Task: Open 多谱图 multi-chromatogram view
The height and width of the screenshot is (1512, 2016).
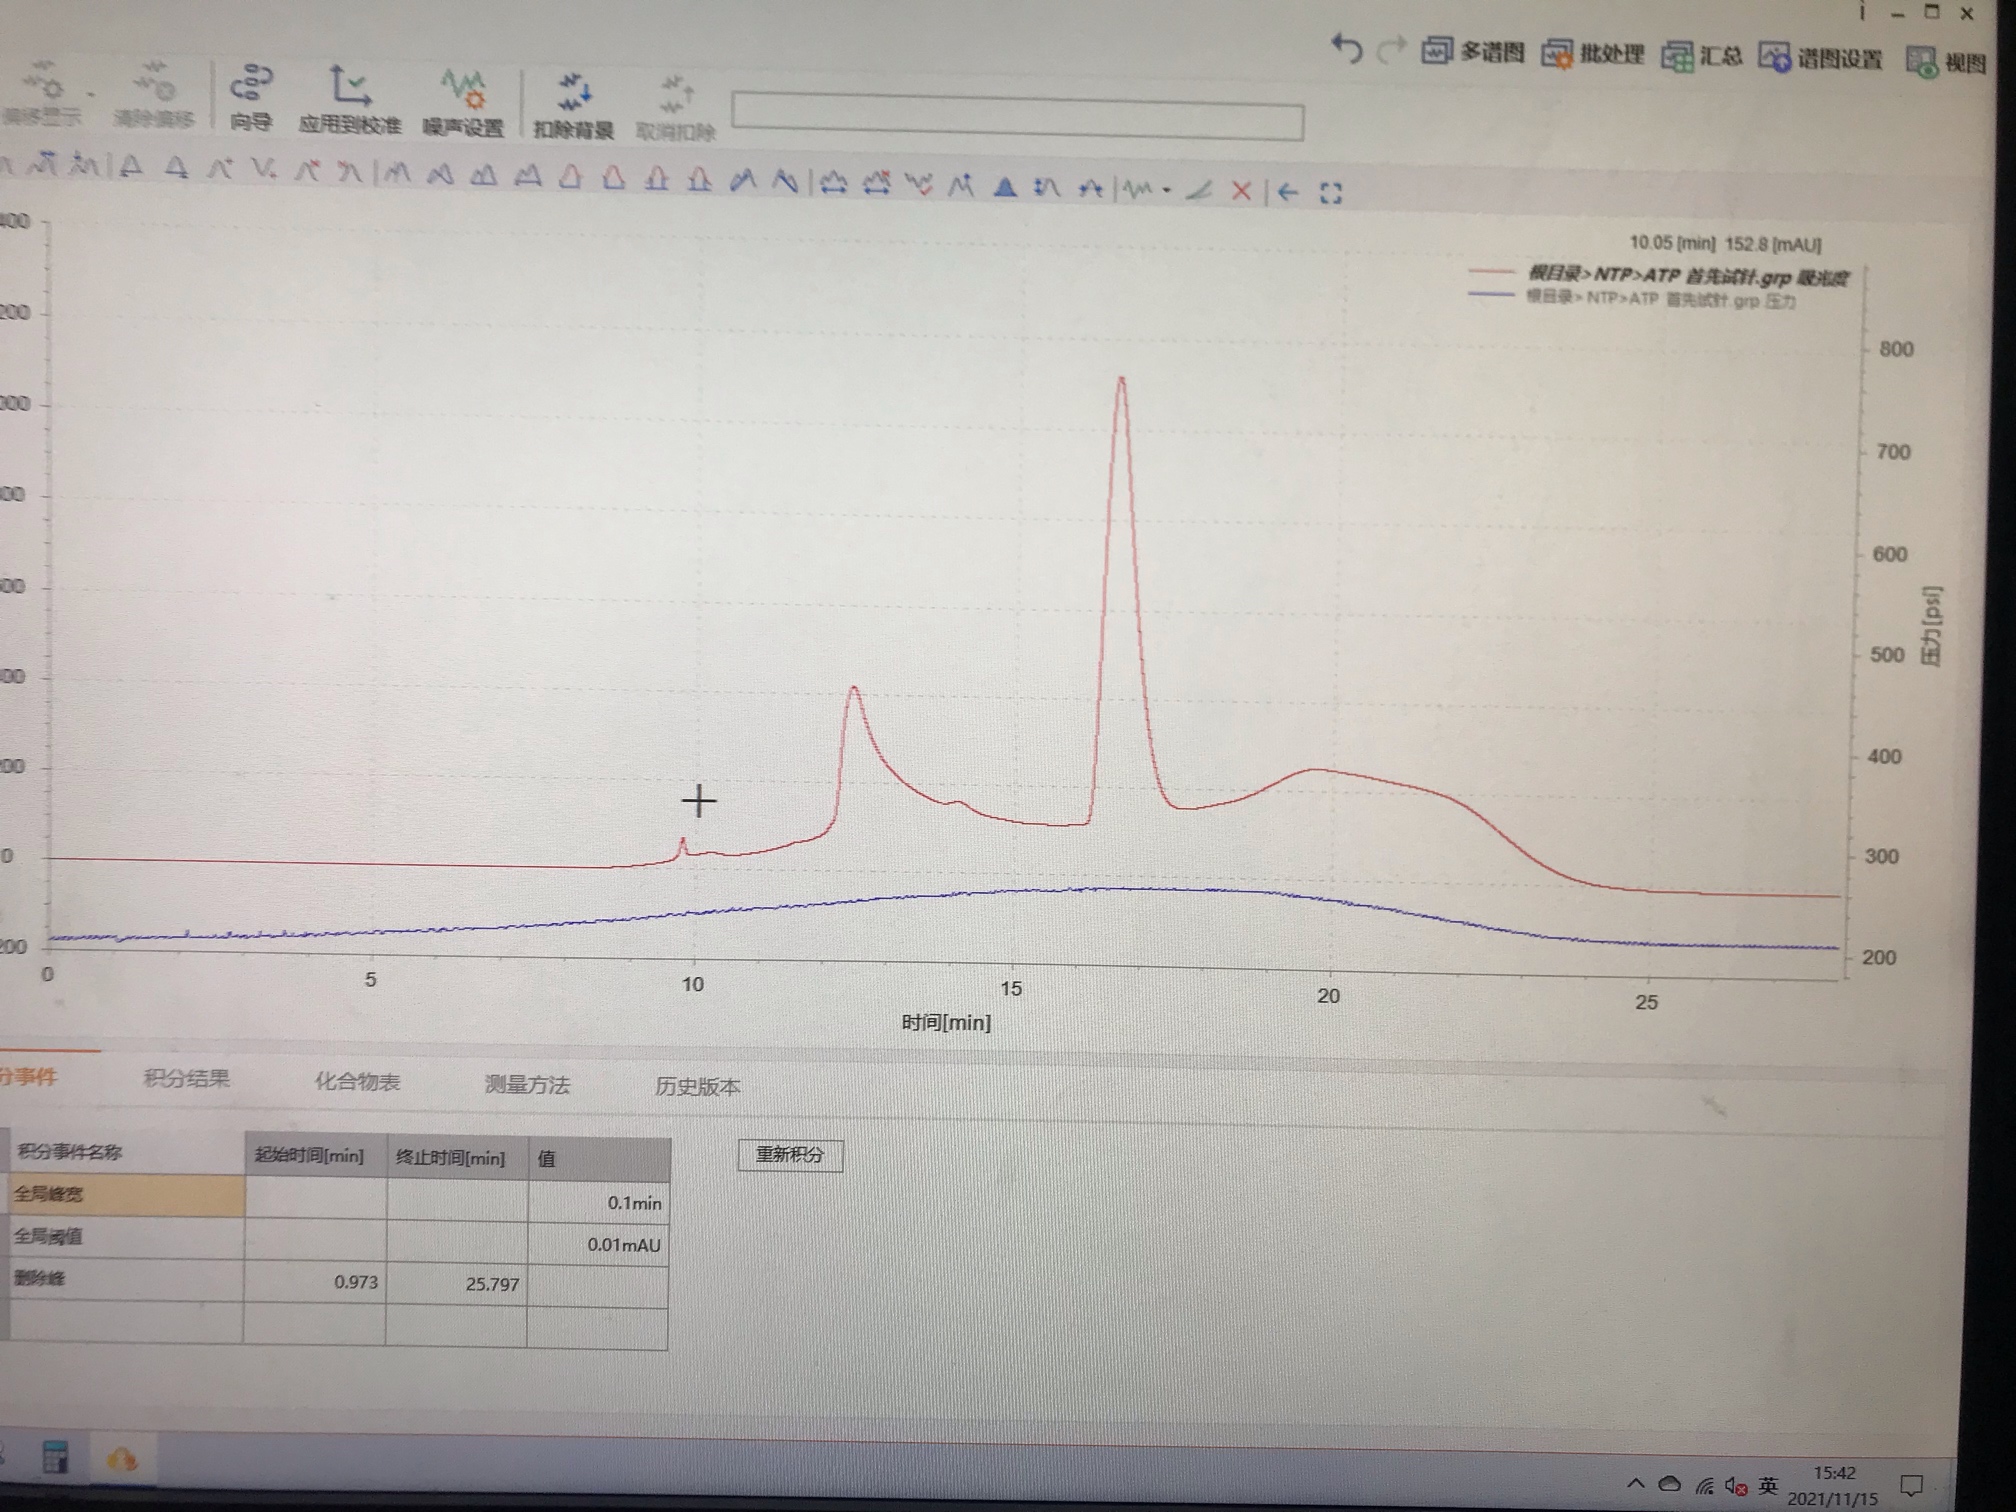Action: (1473, 52)
